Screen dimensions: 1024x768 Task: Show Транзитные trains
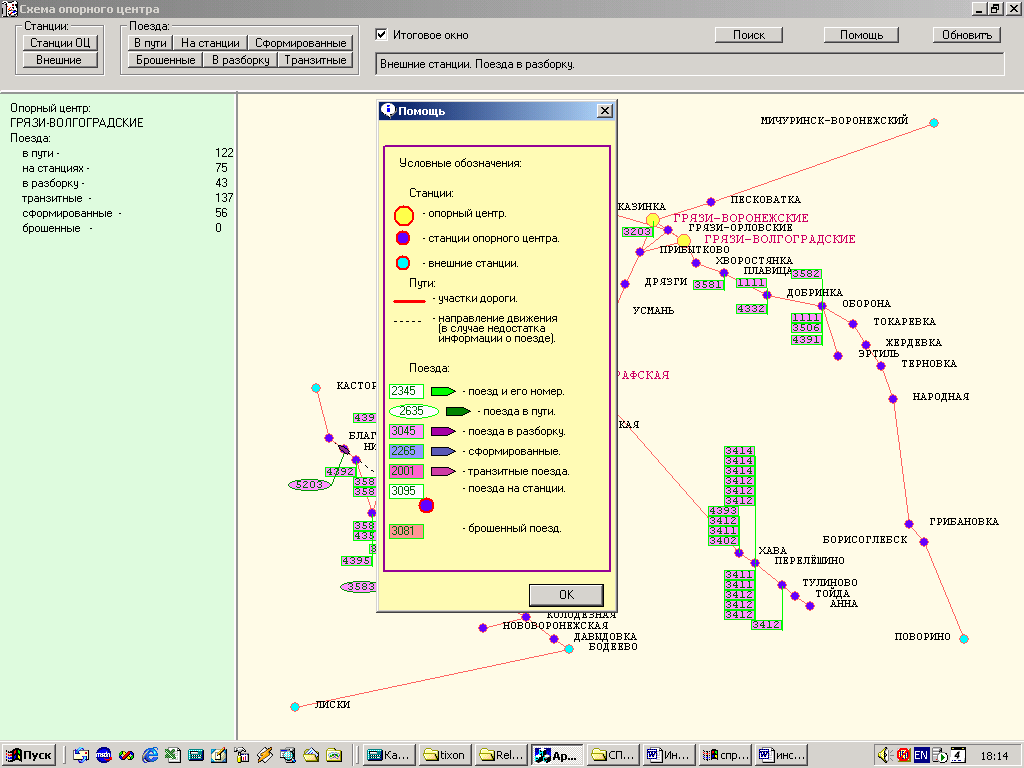click(315, 60)
